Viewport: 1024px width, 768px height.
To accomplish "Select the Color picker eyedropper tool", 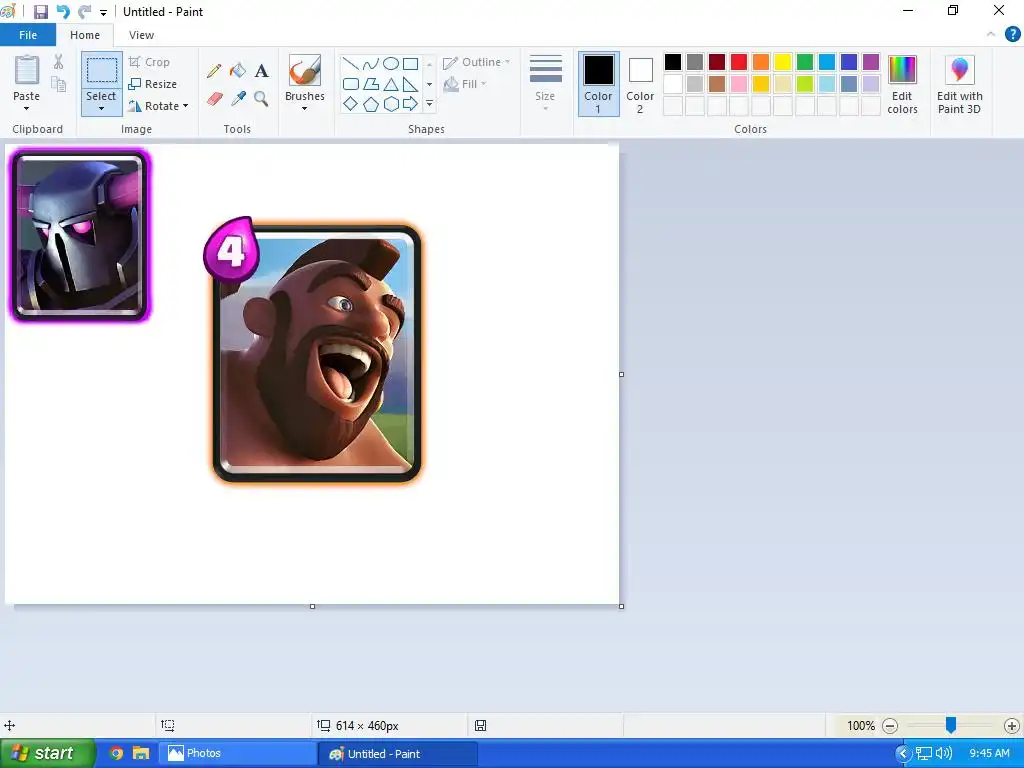I will coord(238,99).
